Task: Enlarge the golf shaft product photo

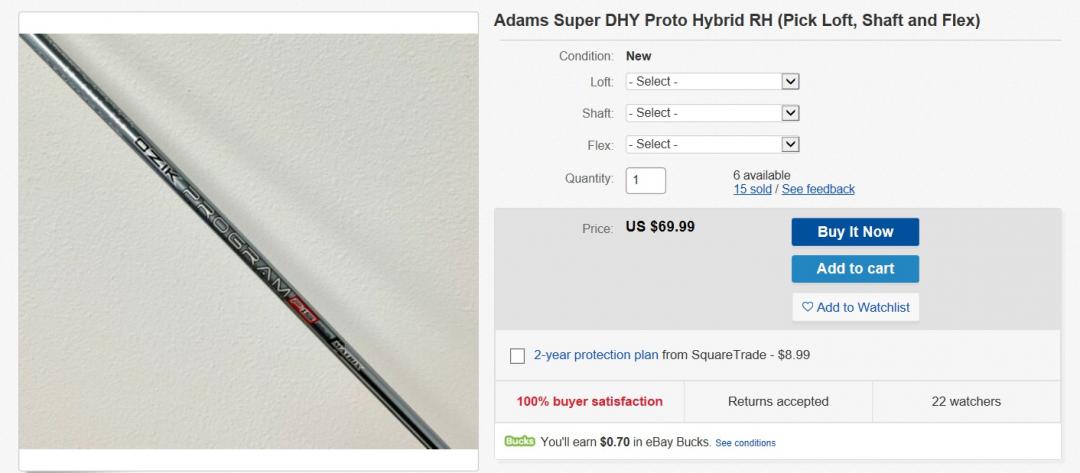Action: (248, 240)
